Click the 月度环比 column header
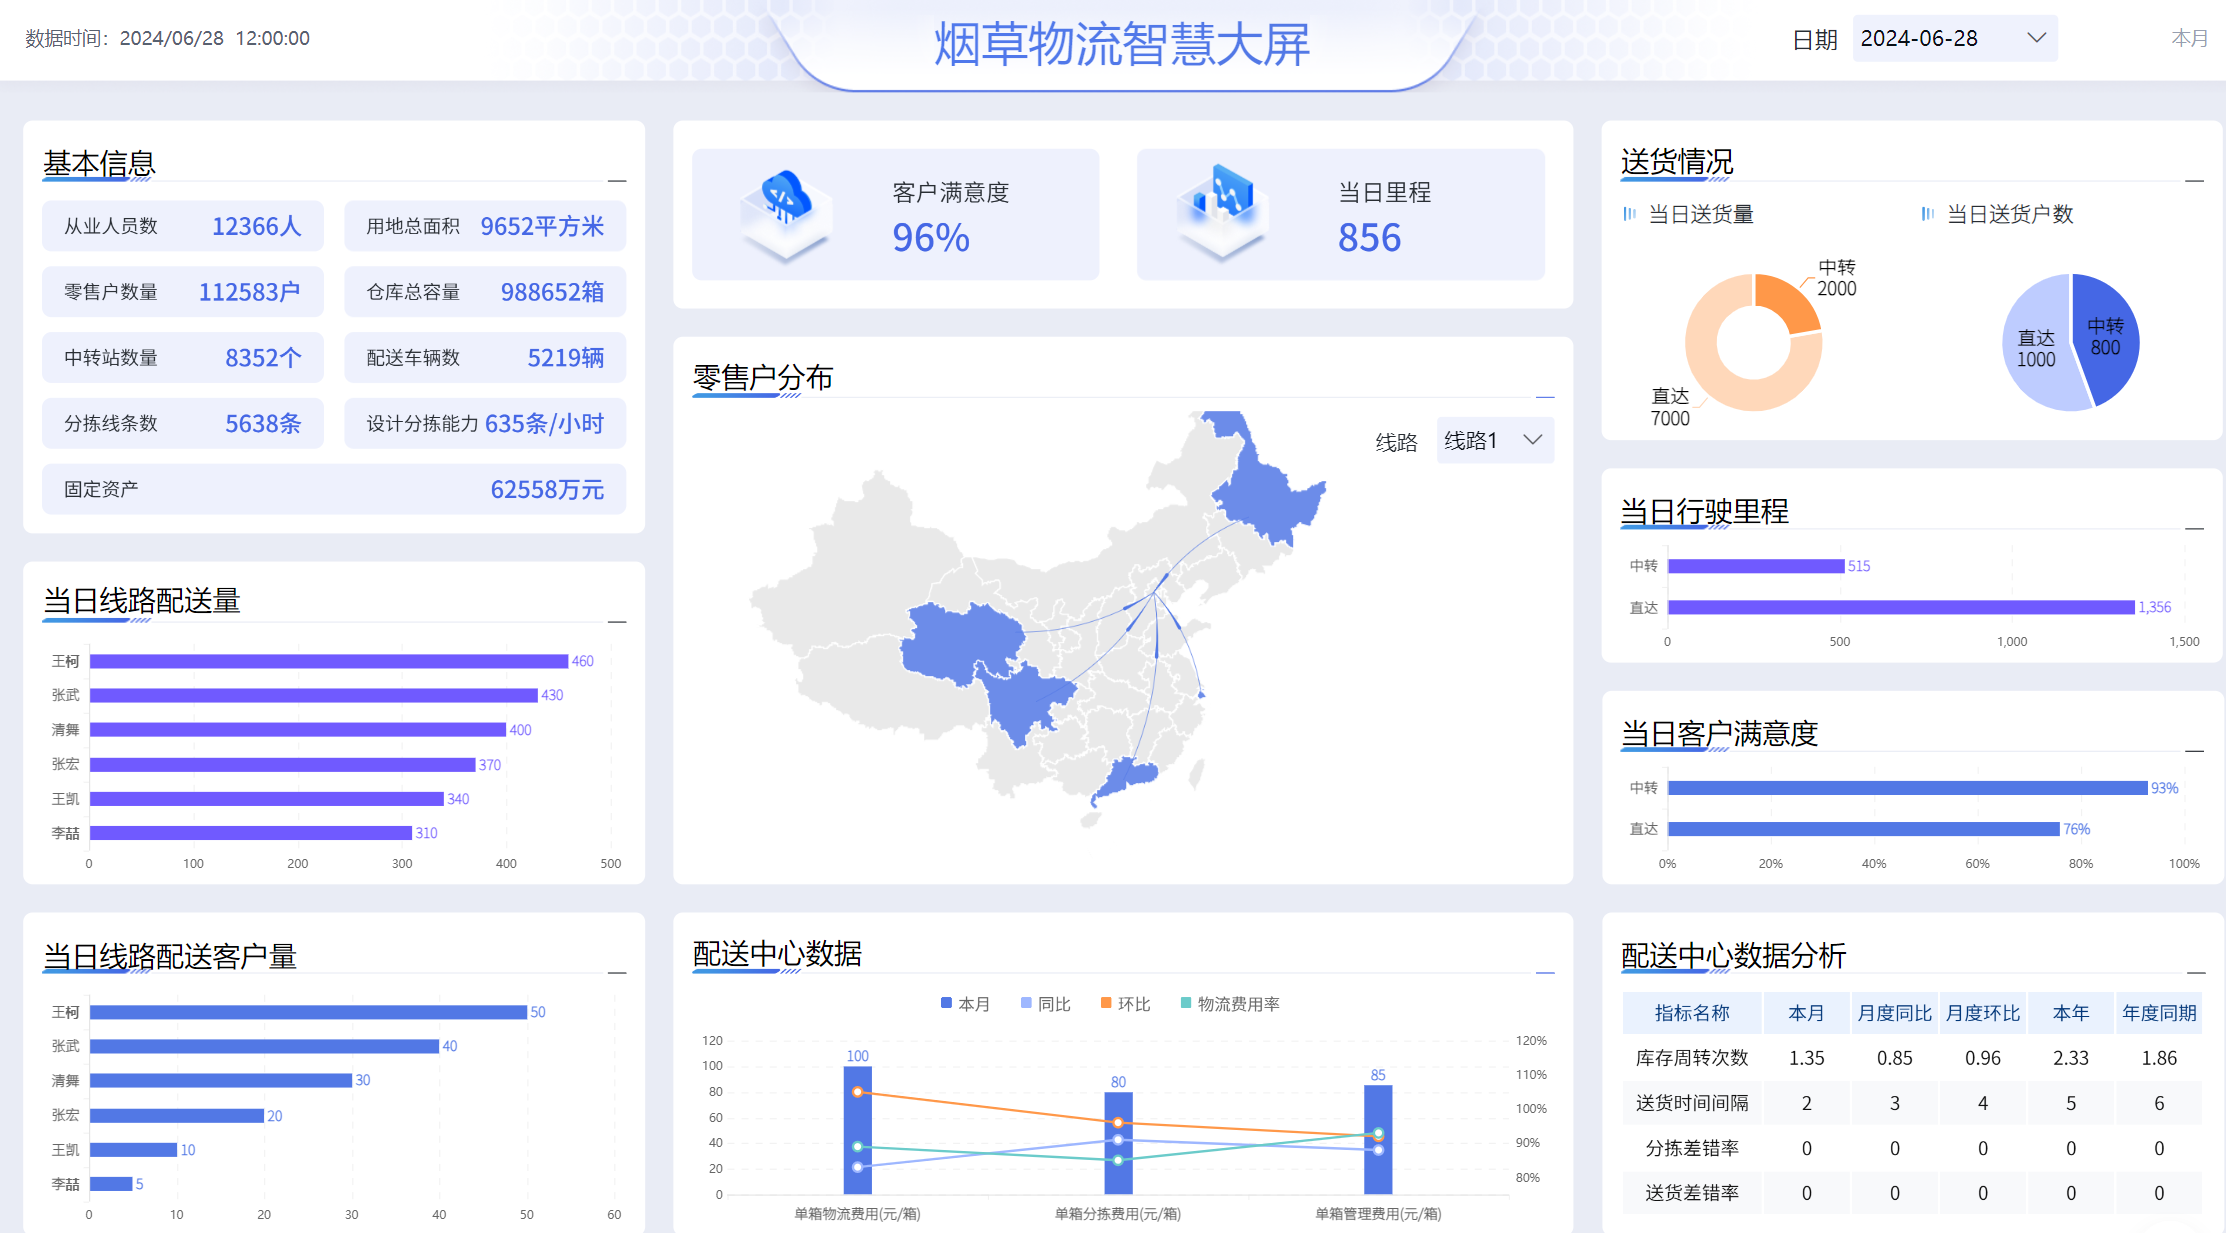This screenshot has width=2226, height=1233. 1982,1013
